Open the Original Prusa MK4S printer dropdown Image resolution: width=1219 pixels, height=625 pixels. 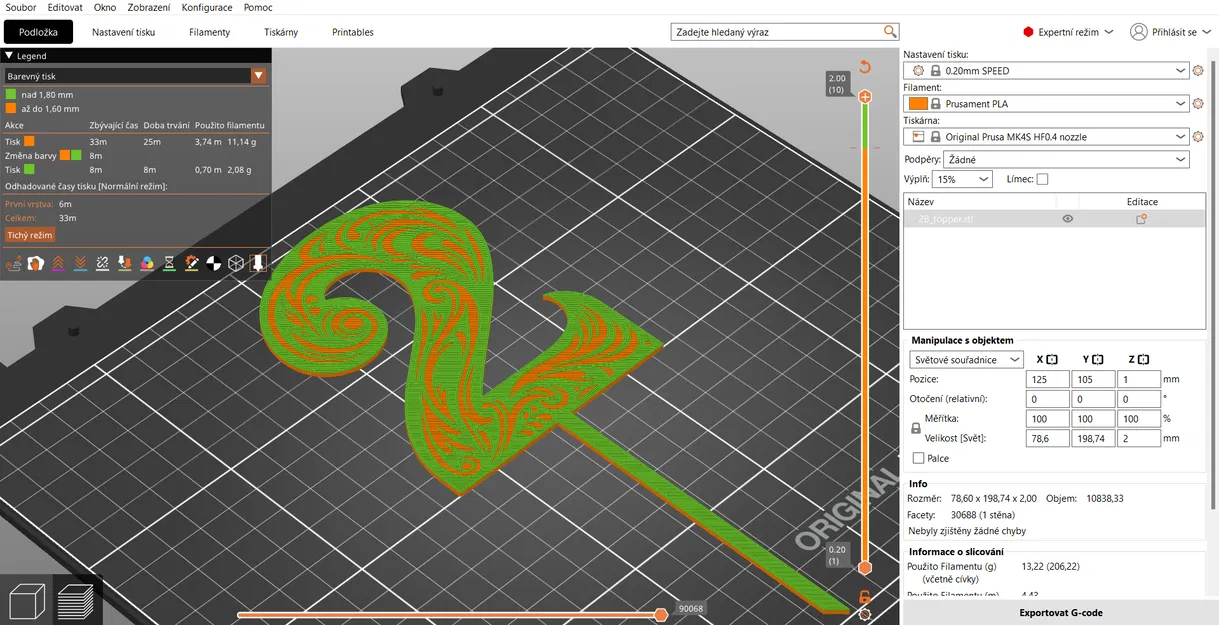[1046, 137]
